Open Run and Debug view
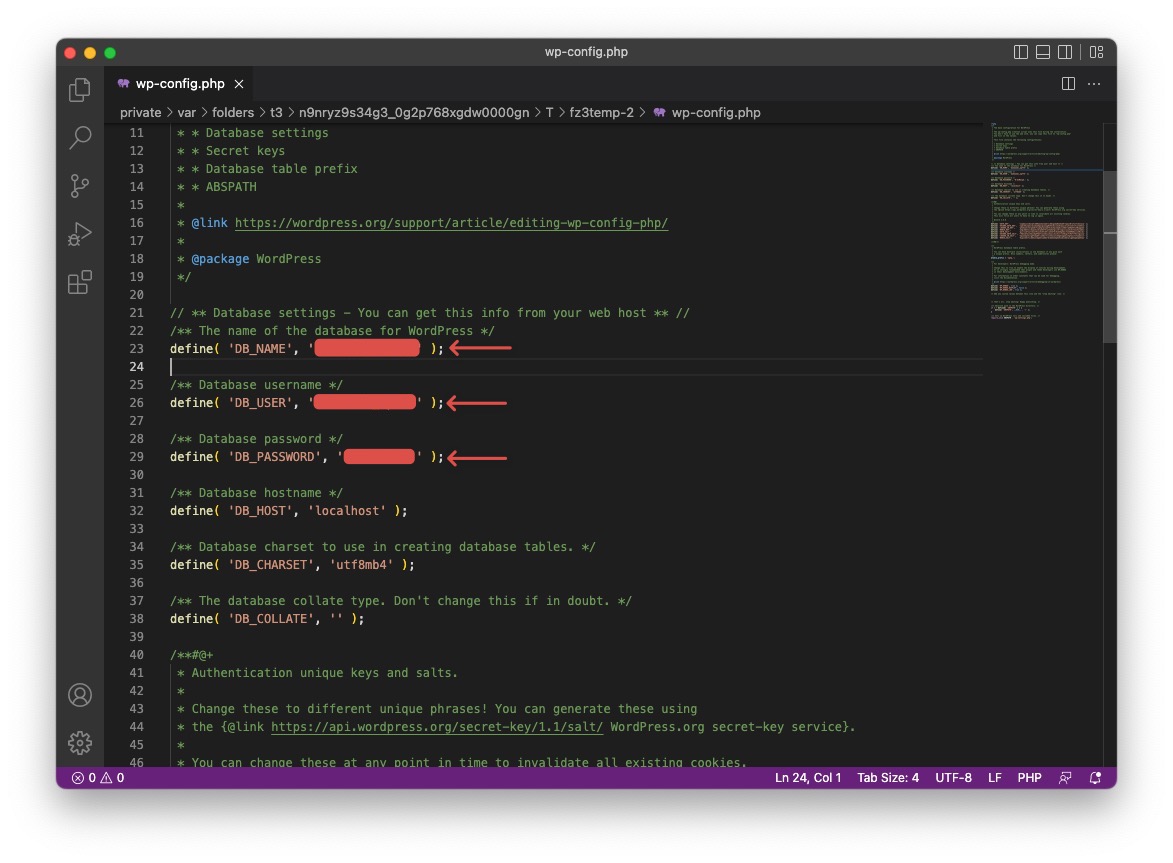The height and width of the screenshot is (863, 1173). (x=80, y=234)
